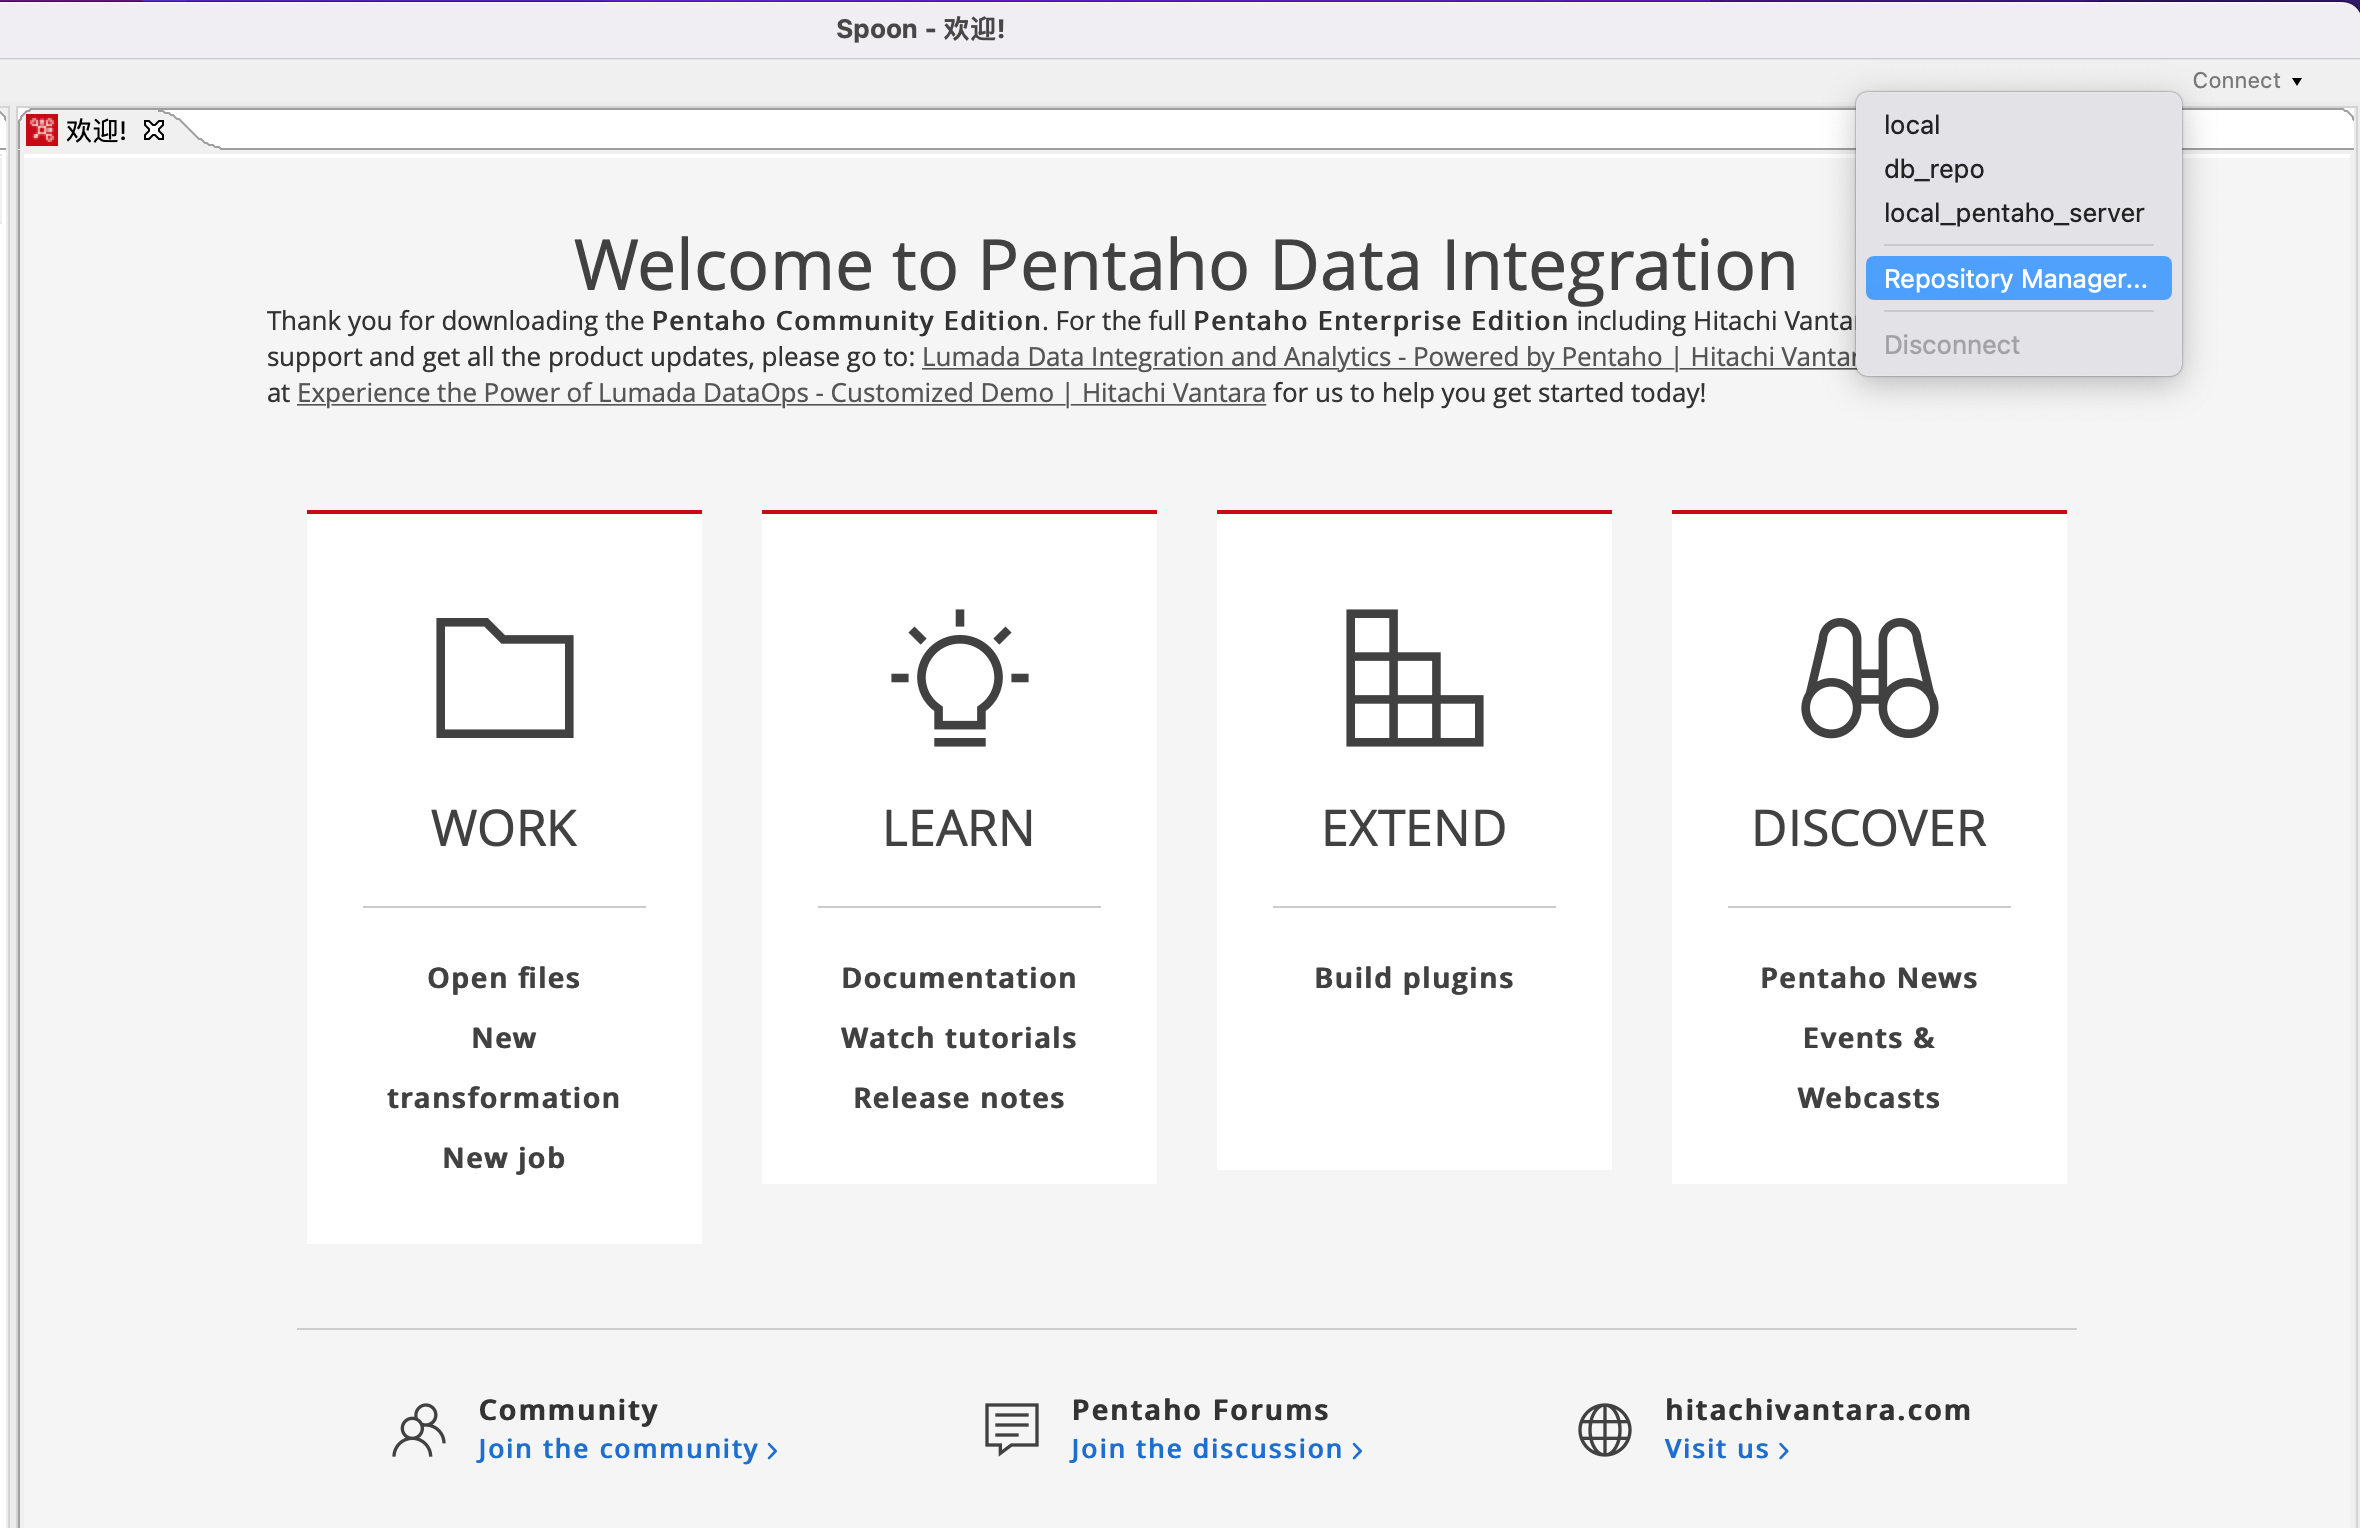Screen dimensions: 2360x1528
Task: Start a New job from WORK
Action: click(503, 1158)
